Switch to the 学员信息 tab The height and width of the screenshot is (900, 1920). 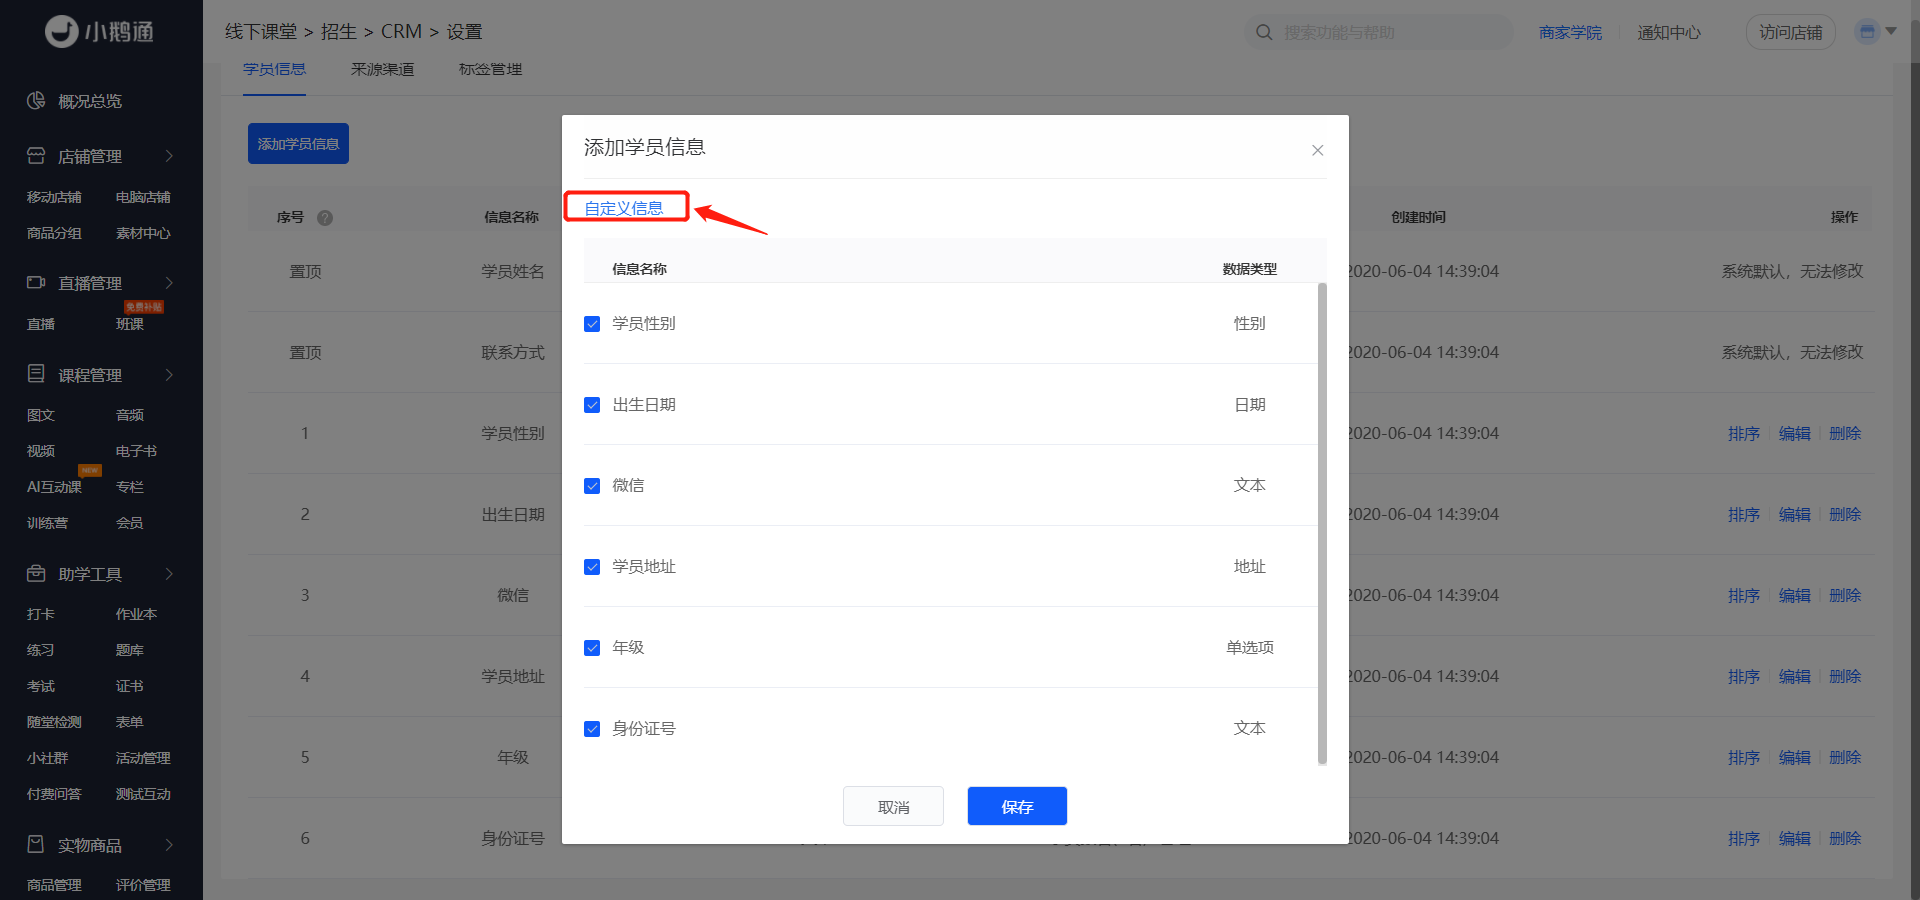274,69
